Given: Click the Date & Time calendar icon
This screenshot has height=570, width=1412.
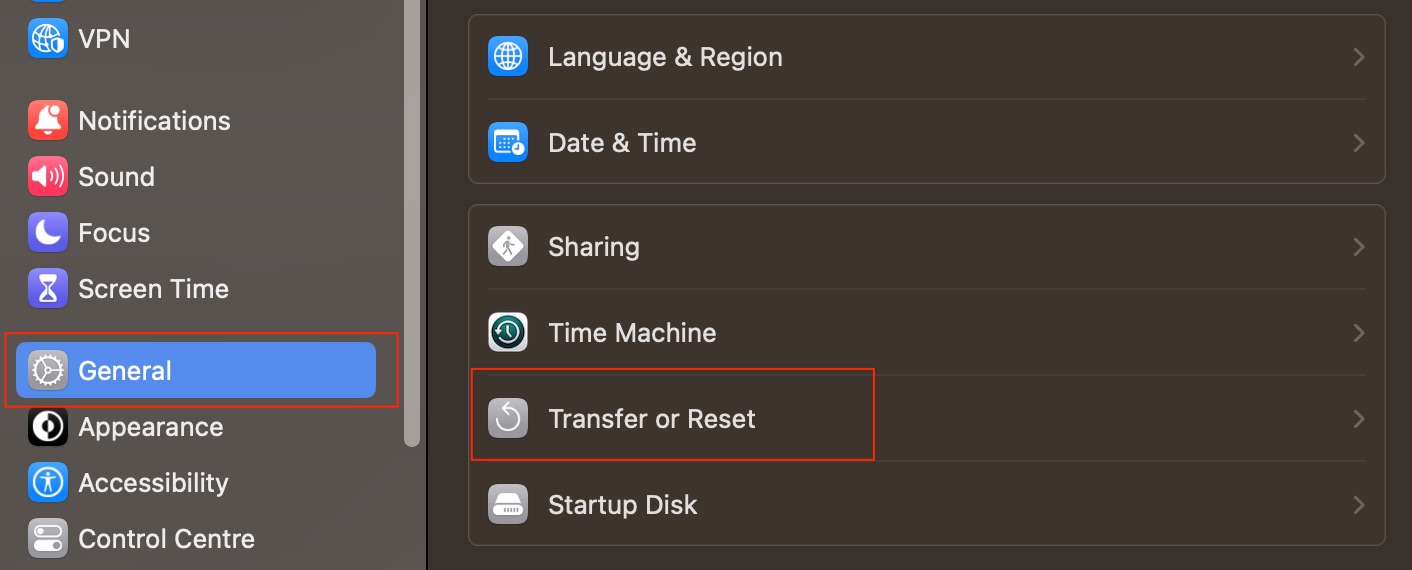Looking at the screenshot, I should (x=508, y=142).
